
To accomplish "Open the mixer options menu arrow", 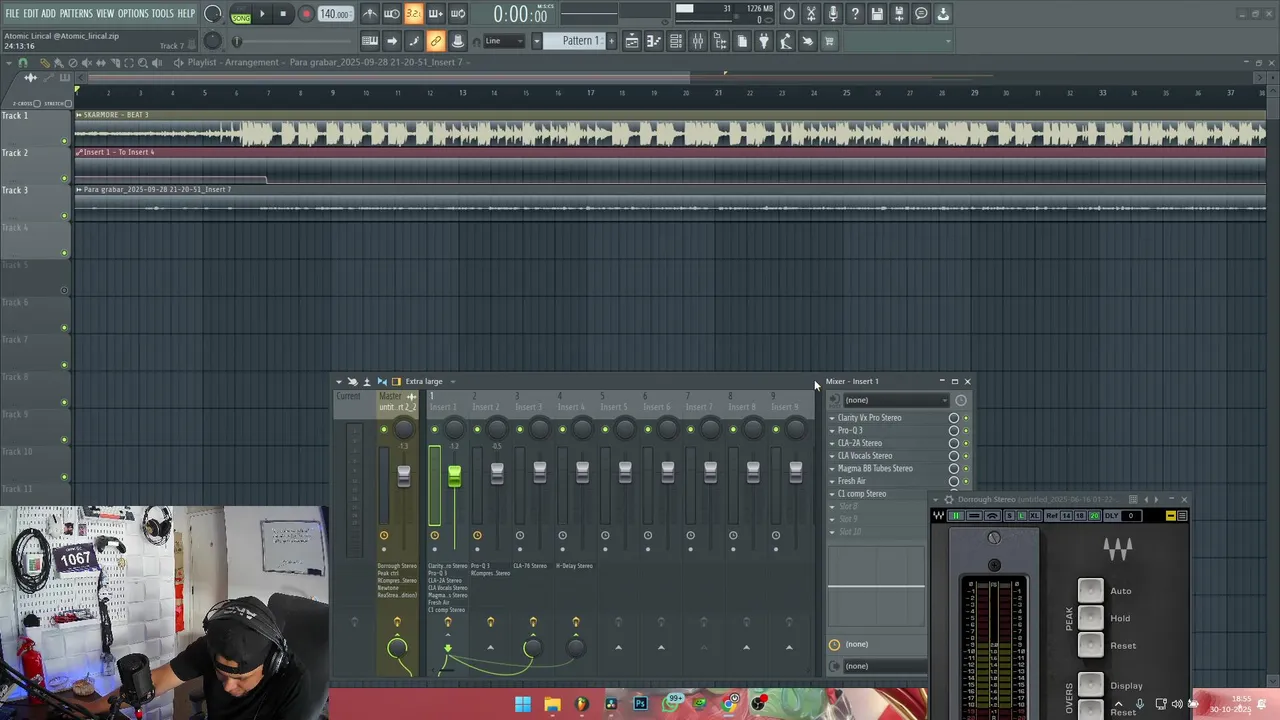I will click(x=338, y=381).
